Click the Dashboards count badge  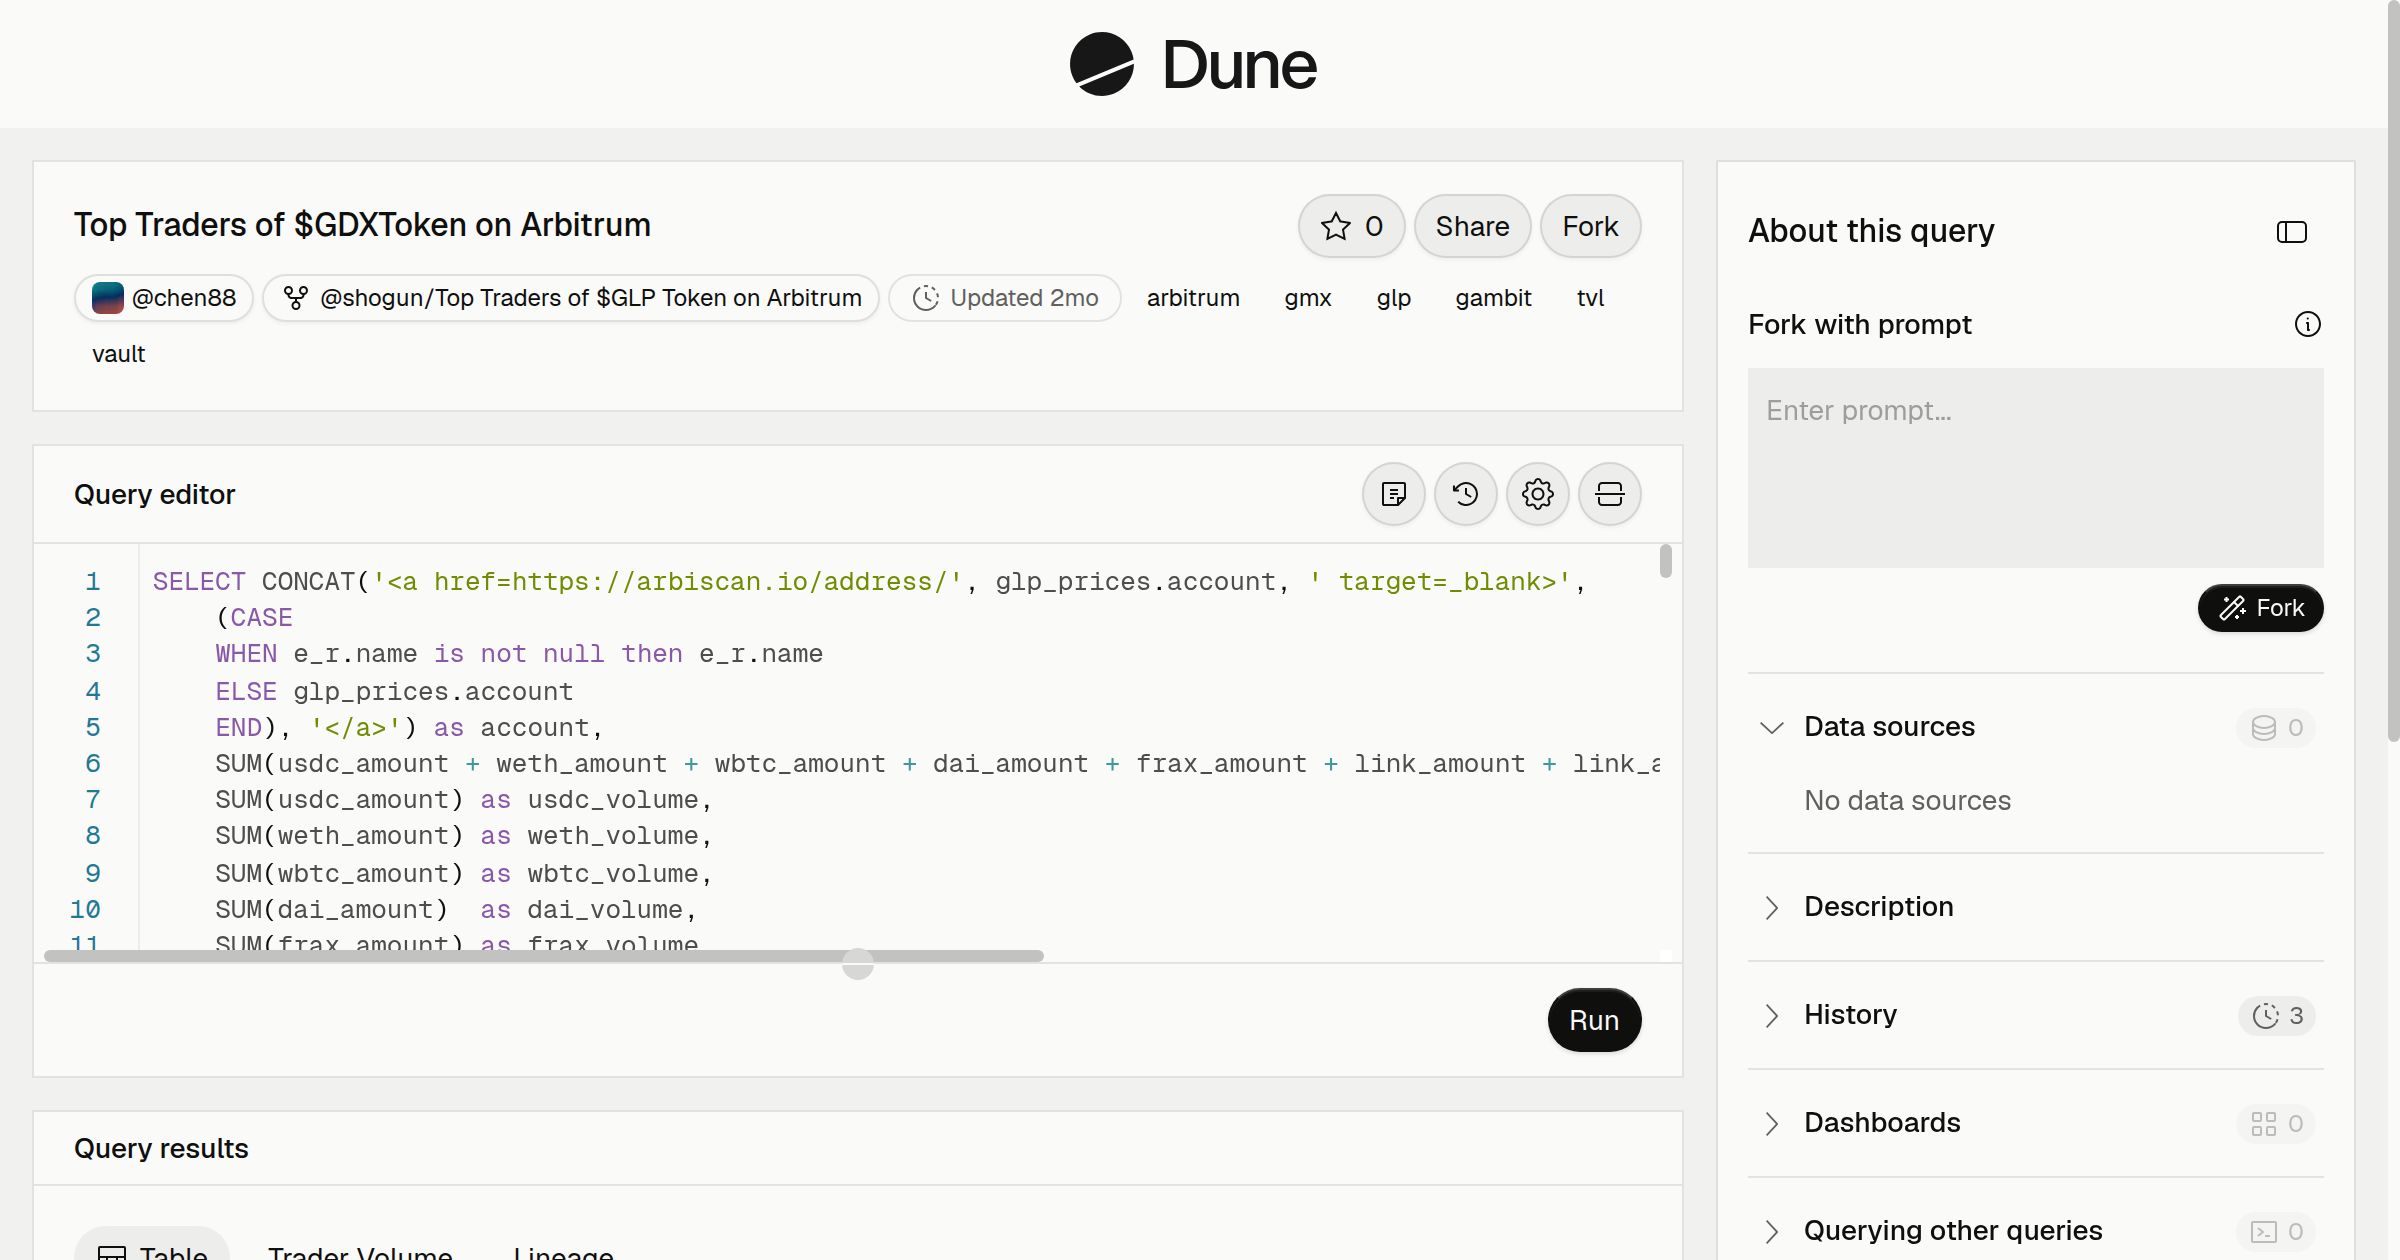[x=2277, y=1123]
